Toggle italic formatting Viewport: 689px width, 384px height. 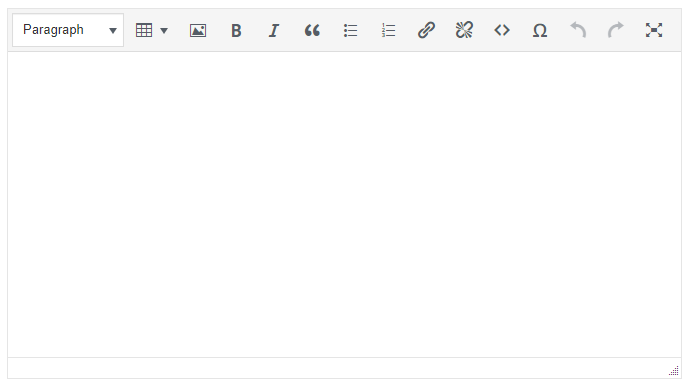274,30
